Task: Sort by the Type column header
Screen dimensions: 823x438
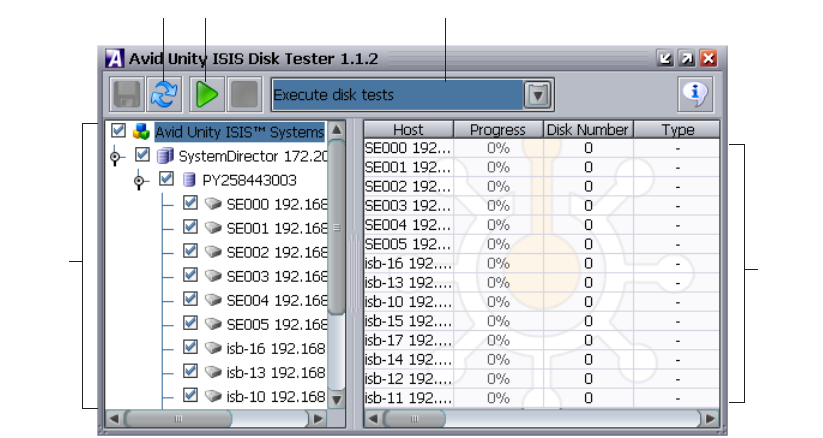Action: click(677, 129)
